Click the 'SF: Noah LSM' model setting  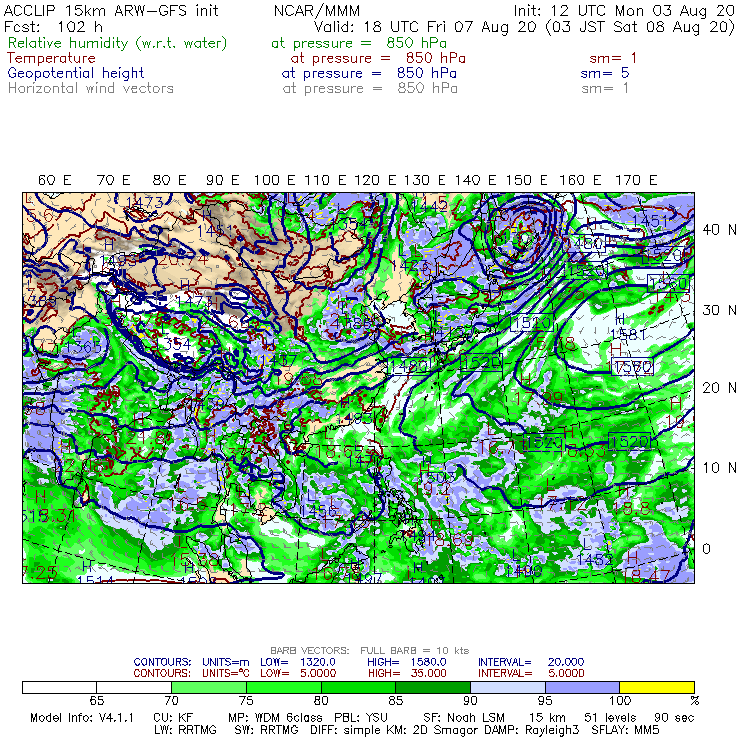click(464, 718)
